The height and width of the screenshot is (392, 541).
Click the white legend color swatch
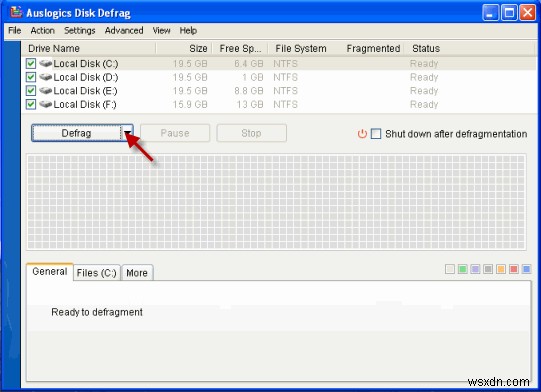[450, 269]
